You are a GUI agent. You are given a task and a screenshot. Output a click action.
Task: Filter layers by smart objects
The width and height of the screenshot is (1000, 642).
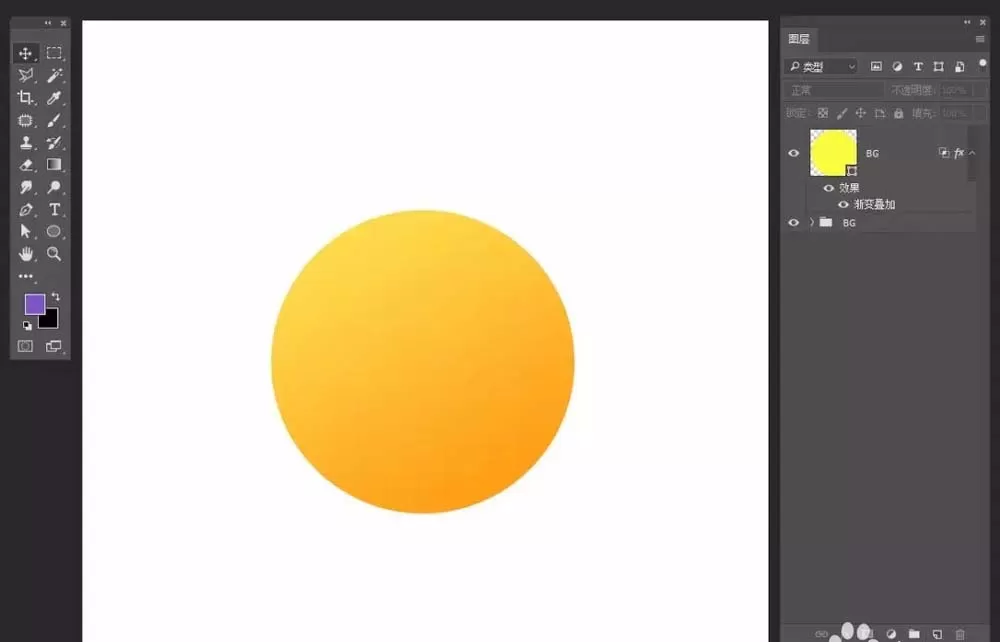(x=959, y=66)
